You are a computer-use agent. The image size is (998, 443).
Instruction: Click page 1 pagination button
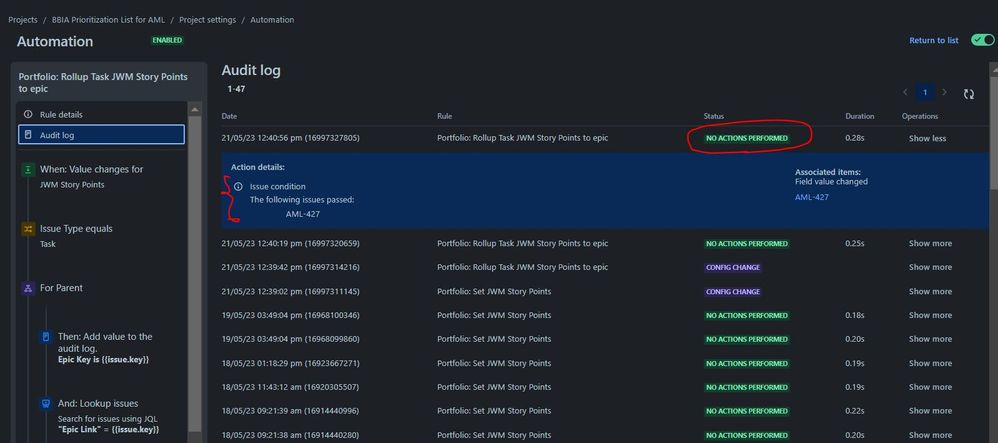pos(925,92)
